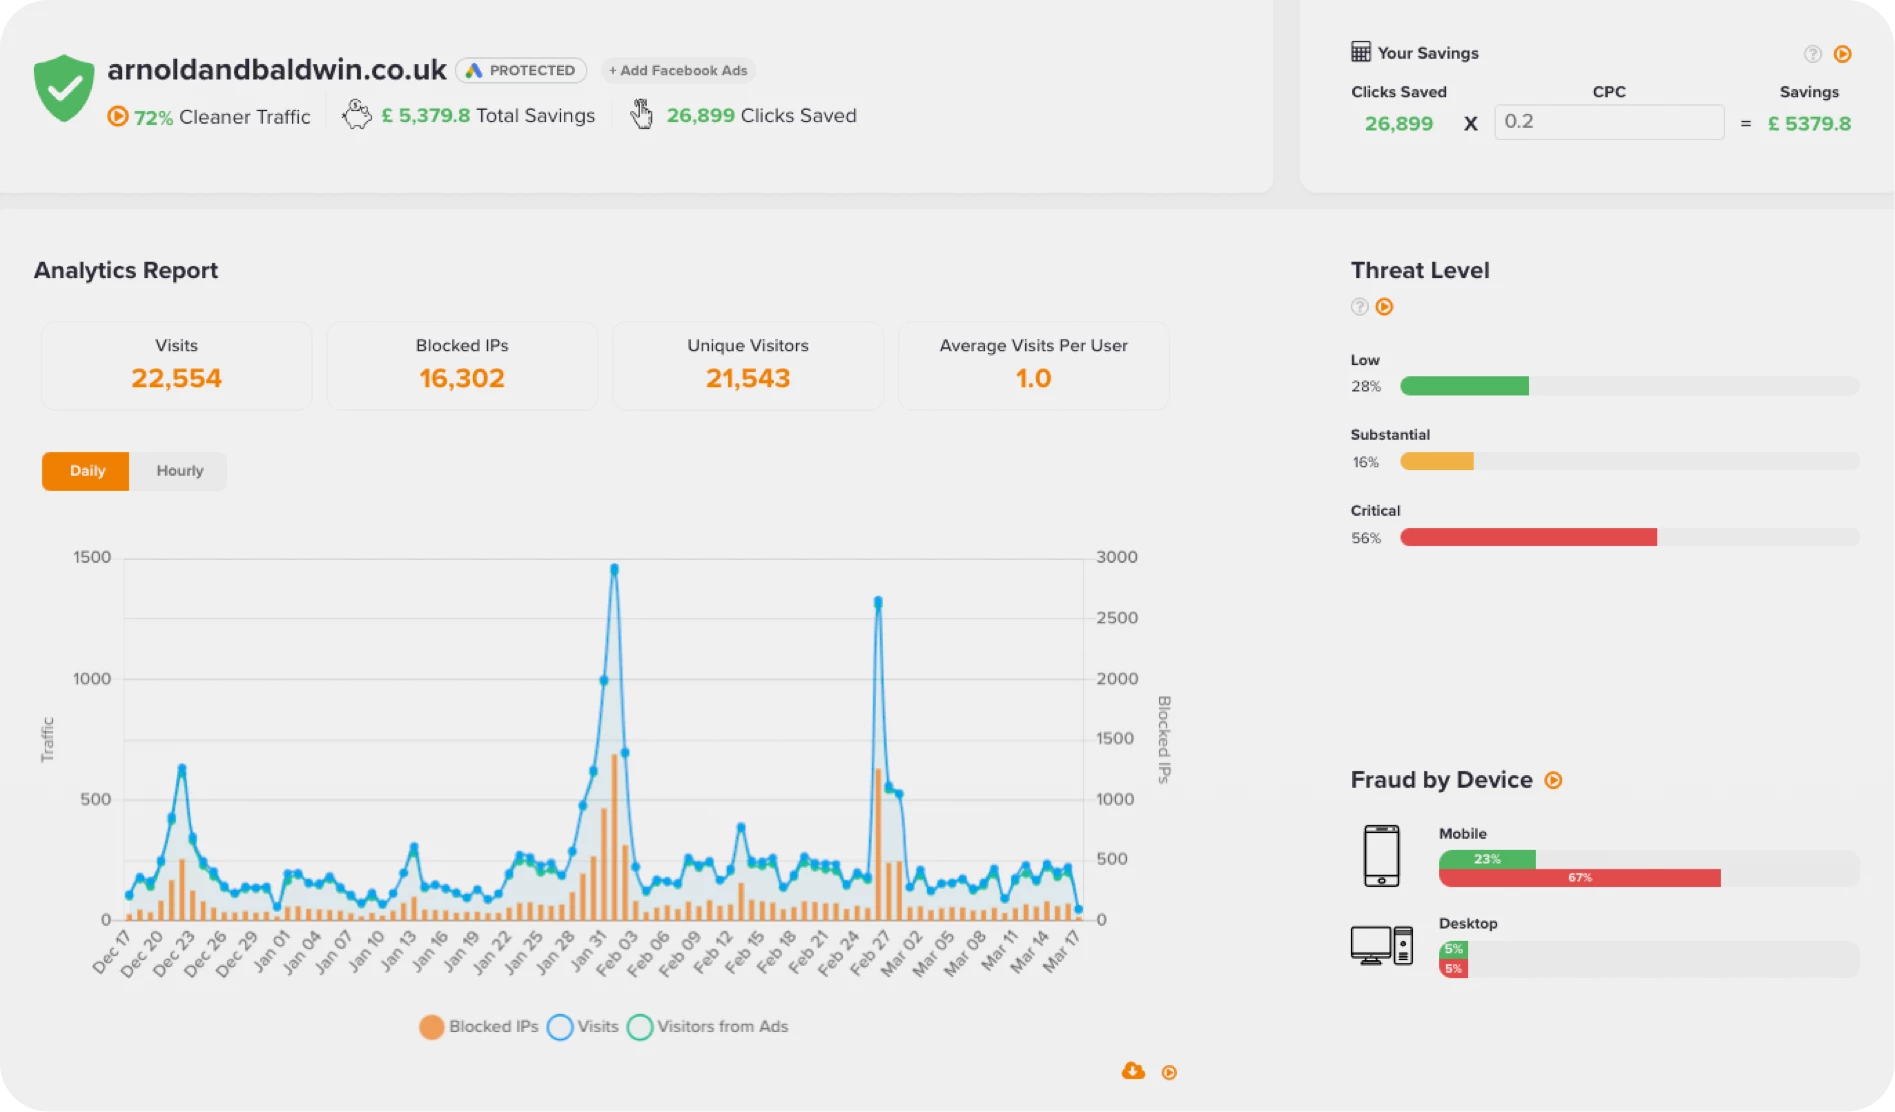Click the green shield protection icon
1895x1112 pixels.
coord(64,88)
